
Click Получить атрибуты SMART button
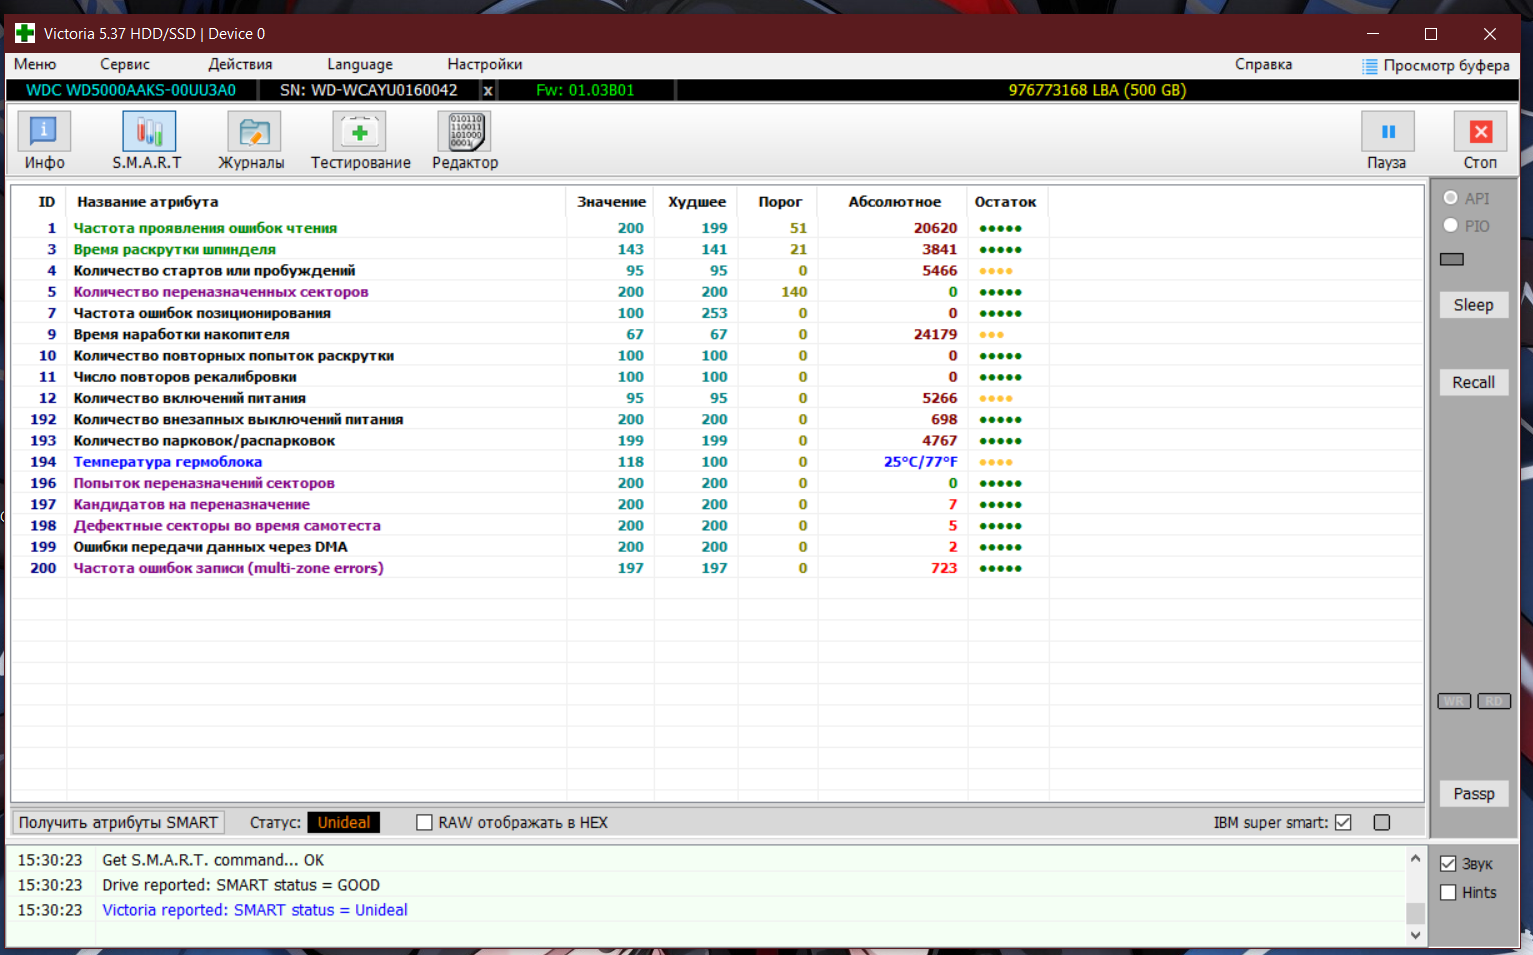tap(118, 822)
